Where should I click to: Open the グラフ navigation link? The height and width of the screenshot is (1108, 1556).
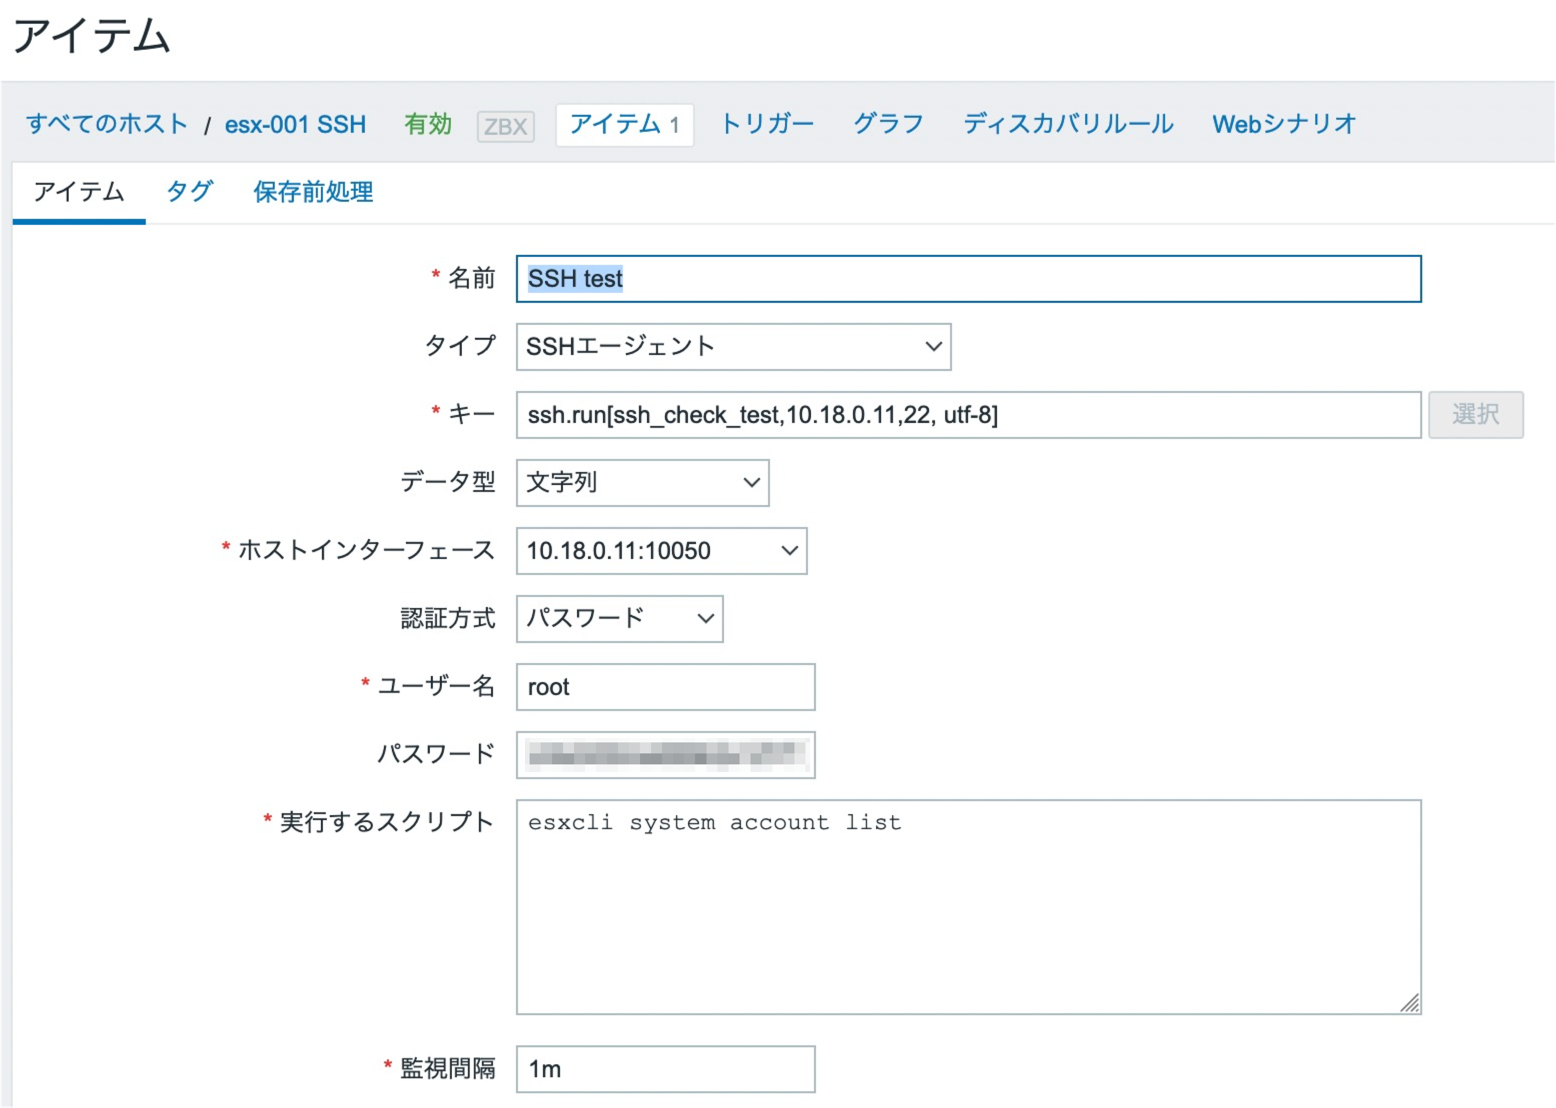click(888, 124)
